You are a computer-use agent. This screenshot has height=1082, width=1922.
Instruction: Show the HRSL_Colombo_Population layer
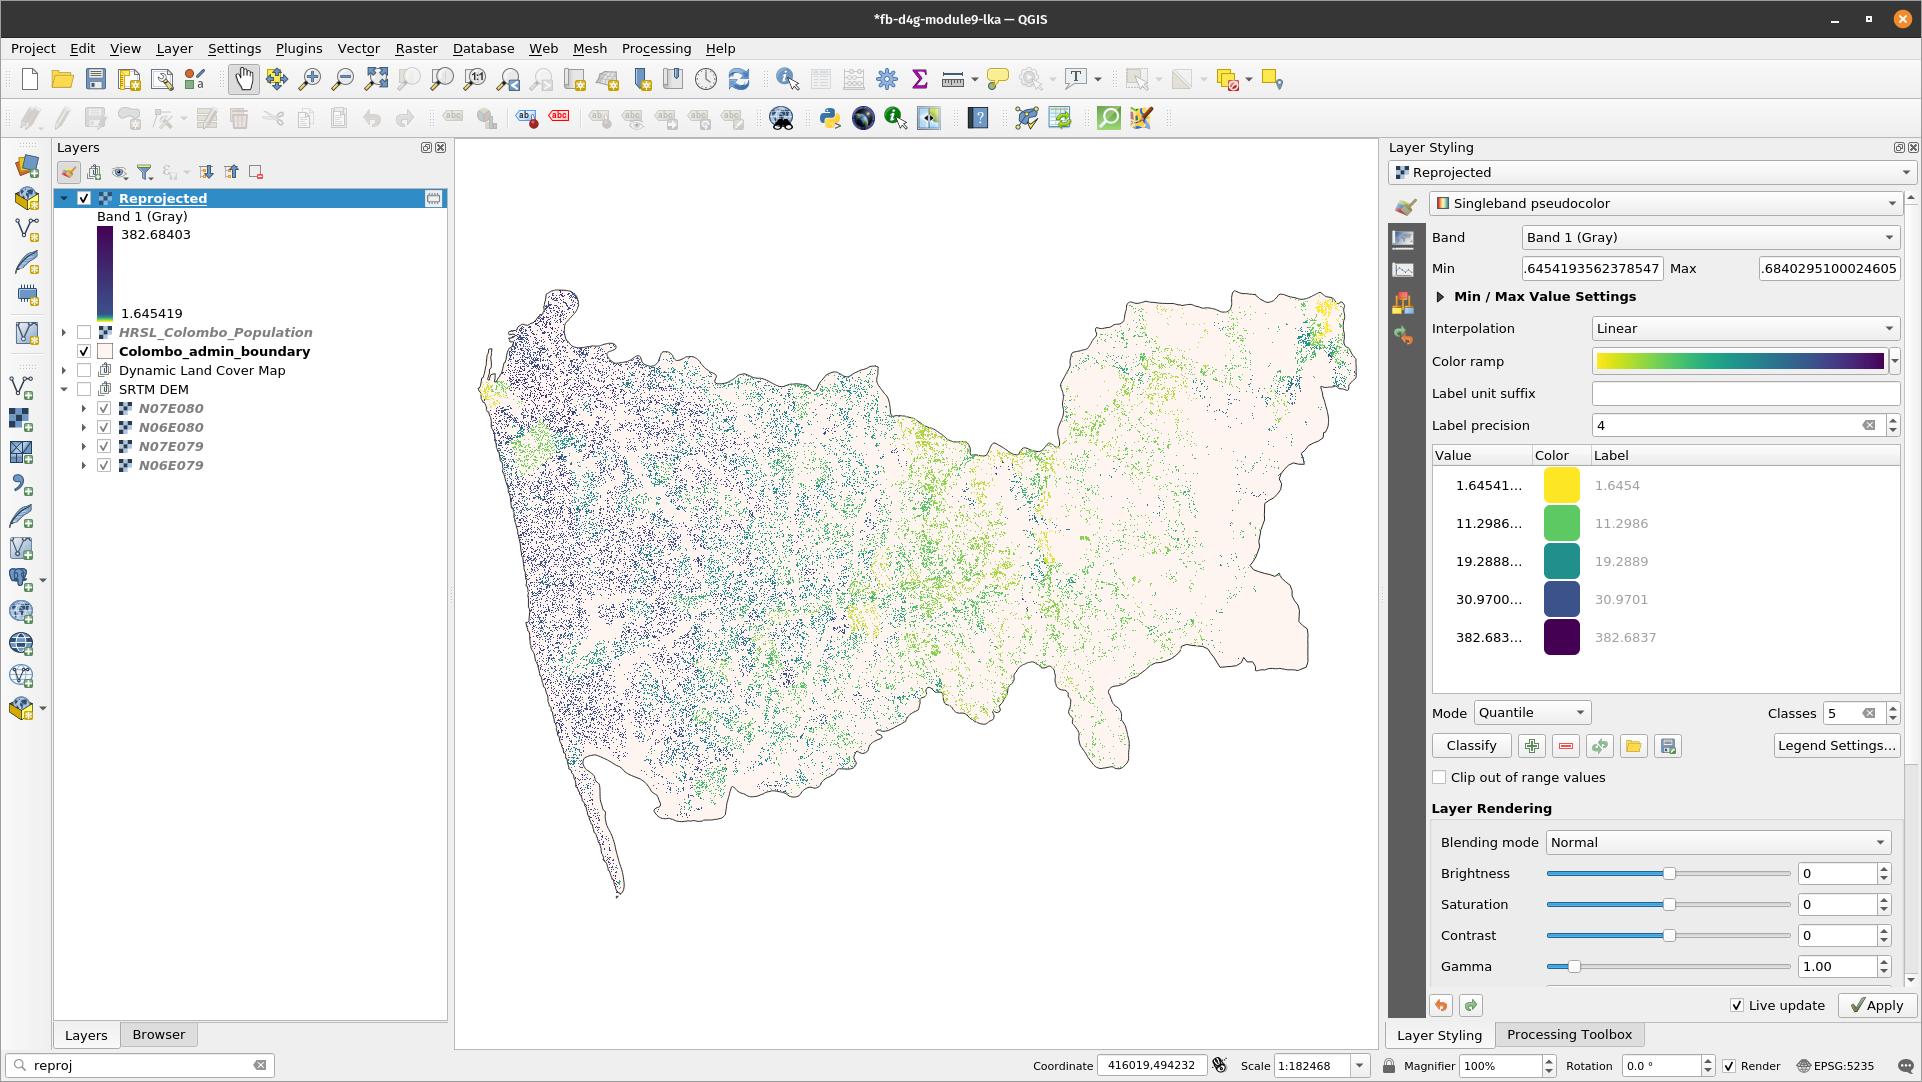tap(84, 333)
